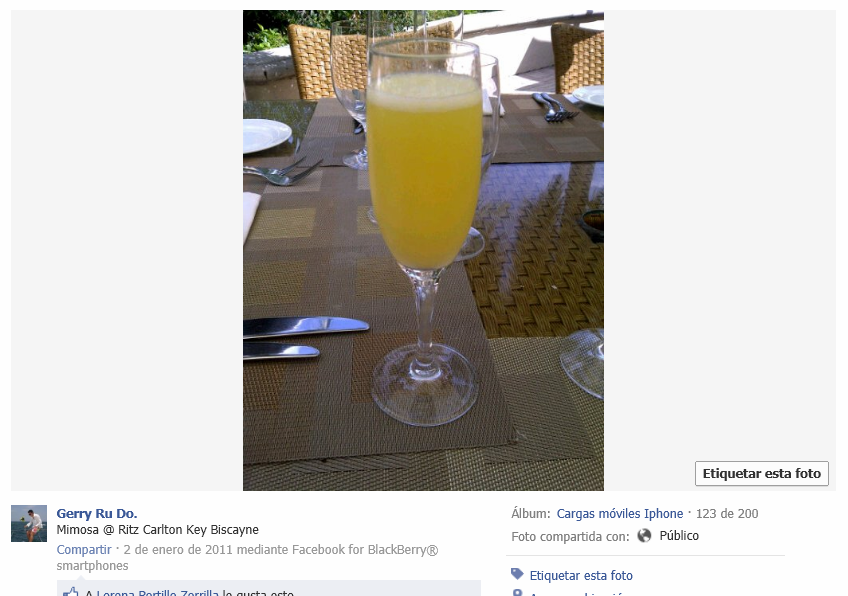
Task: Click the gray area left of the photo
Action: click(127, 250)
